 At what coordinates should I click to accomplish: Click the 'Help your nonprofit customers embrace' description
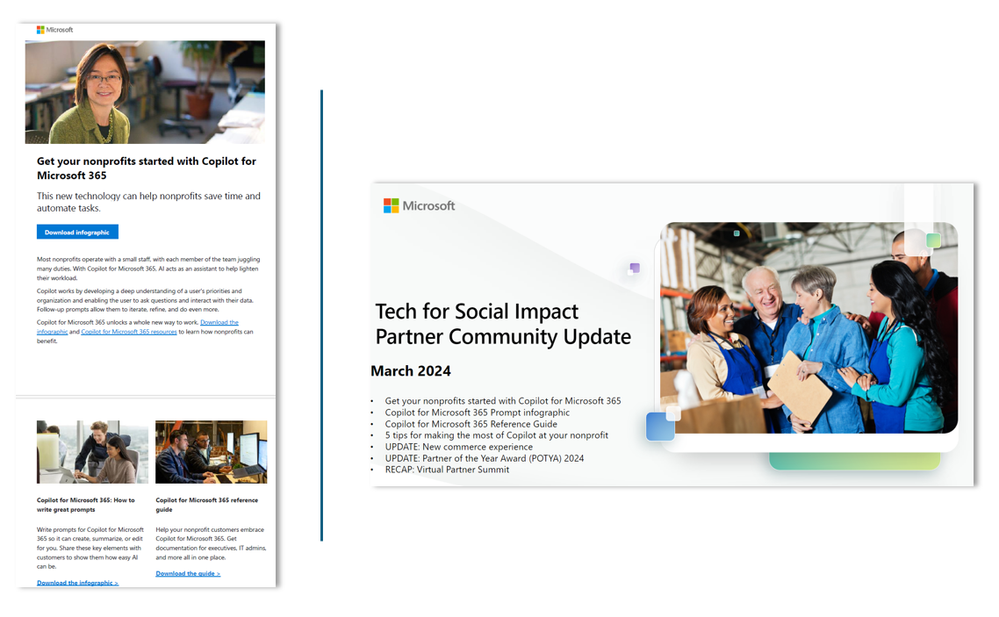click(x=211, y=543)
